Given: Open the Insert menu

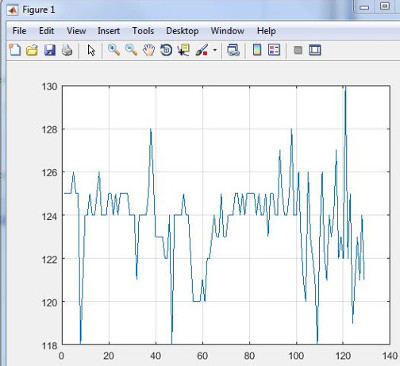Looking at the screenshot, I should (x=108, y=31).
